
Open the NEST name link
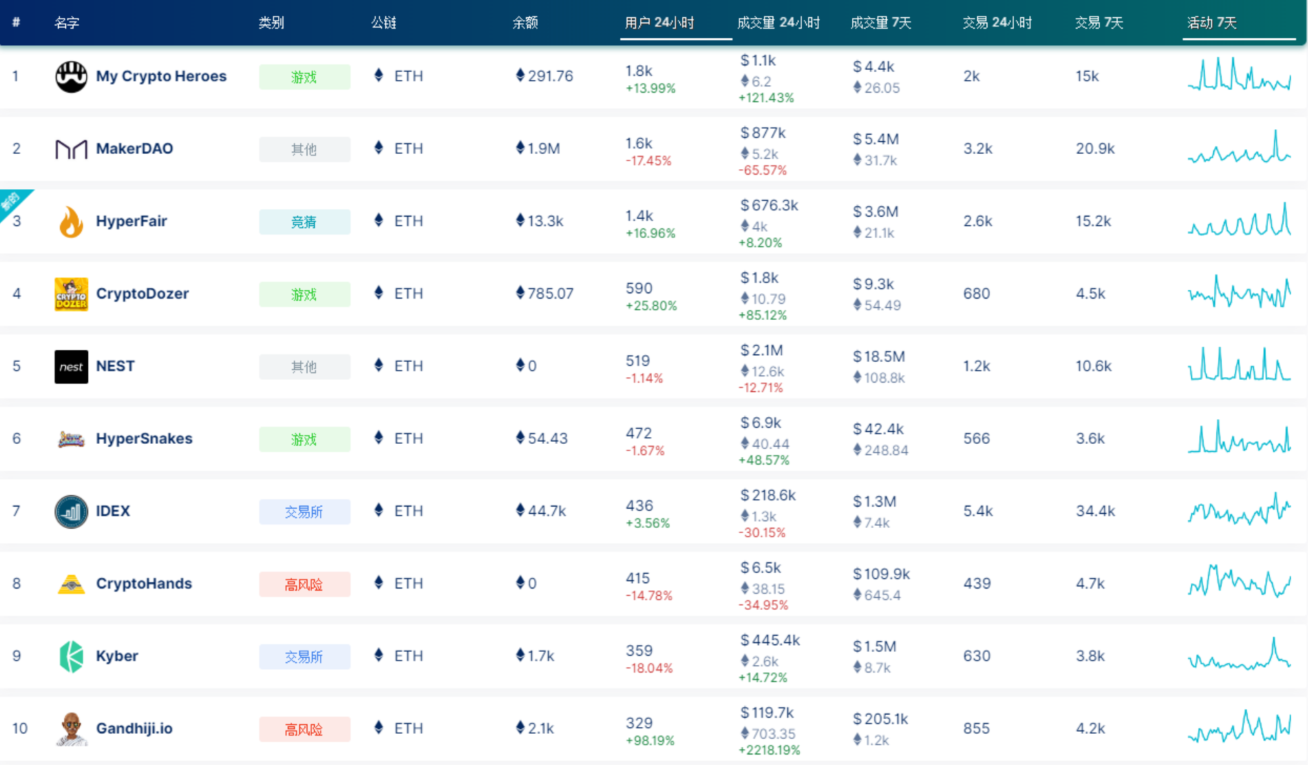115,366
